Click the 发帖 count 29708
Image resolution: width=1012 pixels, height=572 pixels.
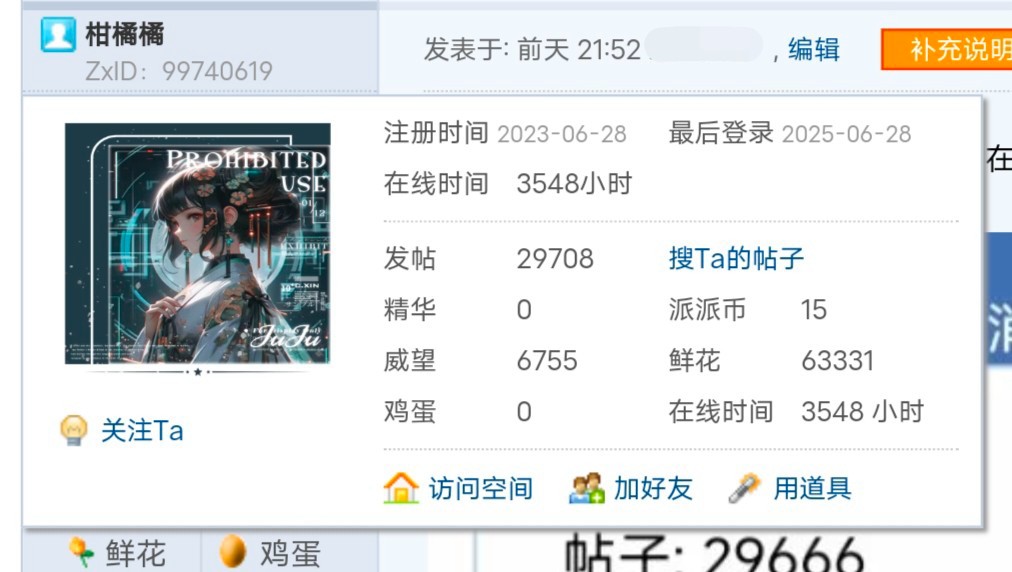click(x=555, y=259)
